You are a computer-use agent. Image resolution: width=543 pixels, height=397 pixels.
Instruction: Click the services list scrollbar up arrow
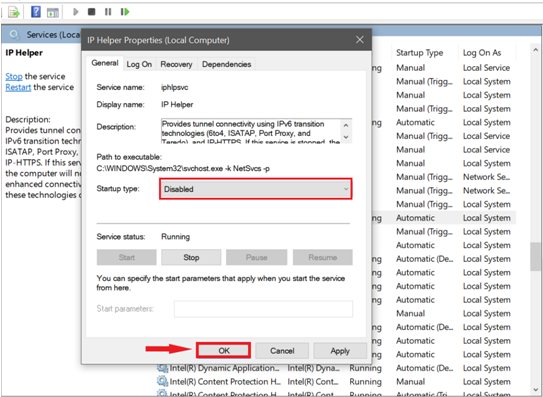pos(535,51)
